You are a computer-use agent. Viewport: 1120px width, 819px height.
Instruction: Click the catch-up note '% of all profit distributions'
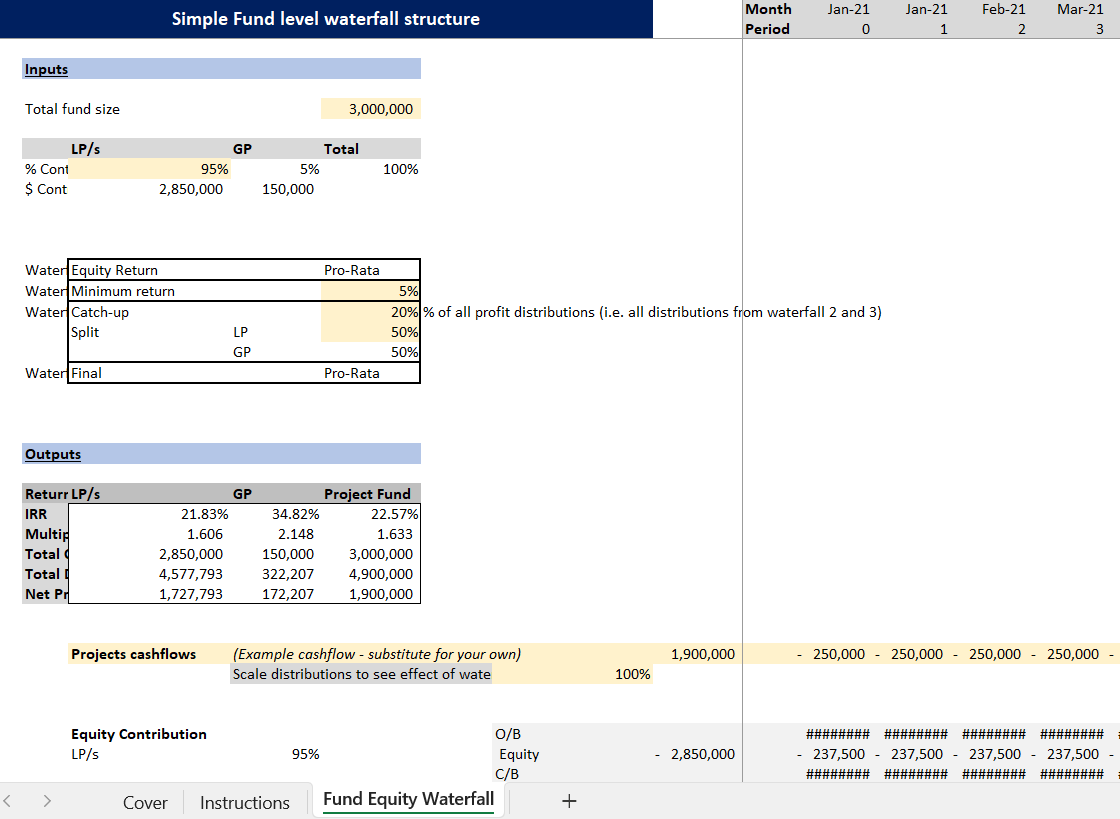(653, 312)
